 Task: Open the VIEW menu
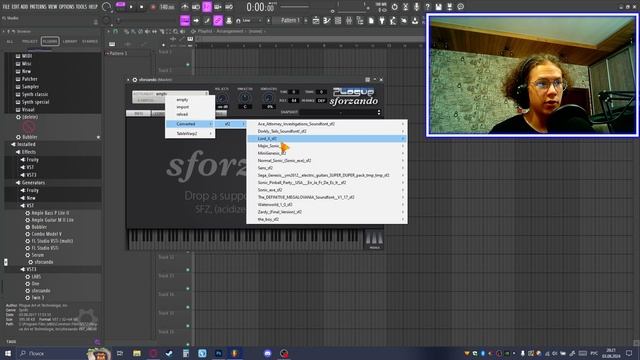(x=53, y=7)
